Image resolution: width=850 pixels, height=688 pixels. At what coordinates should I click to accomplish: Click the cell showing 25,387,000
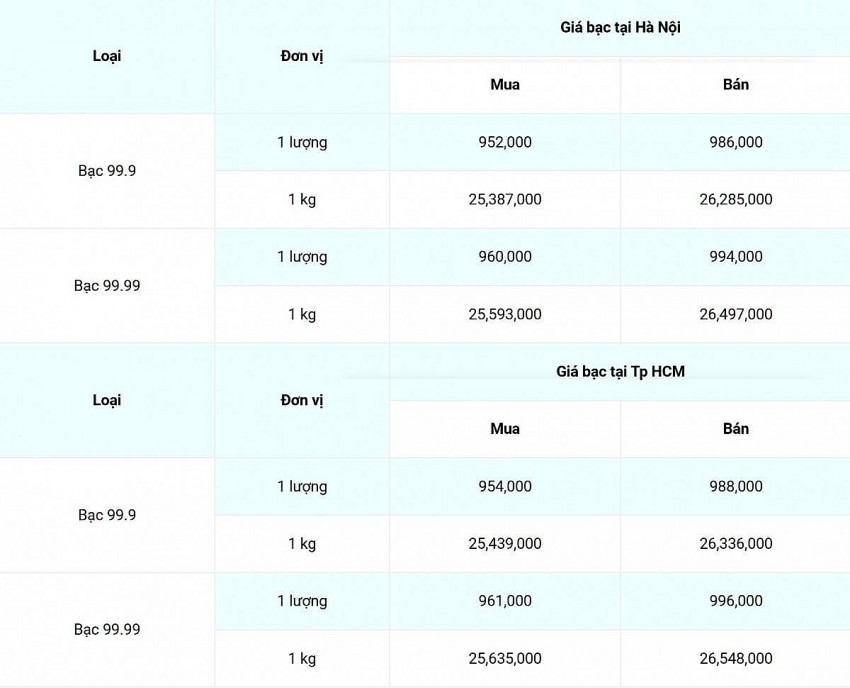pos(505,199)
